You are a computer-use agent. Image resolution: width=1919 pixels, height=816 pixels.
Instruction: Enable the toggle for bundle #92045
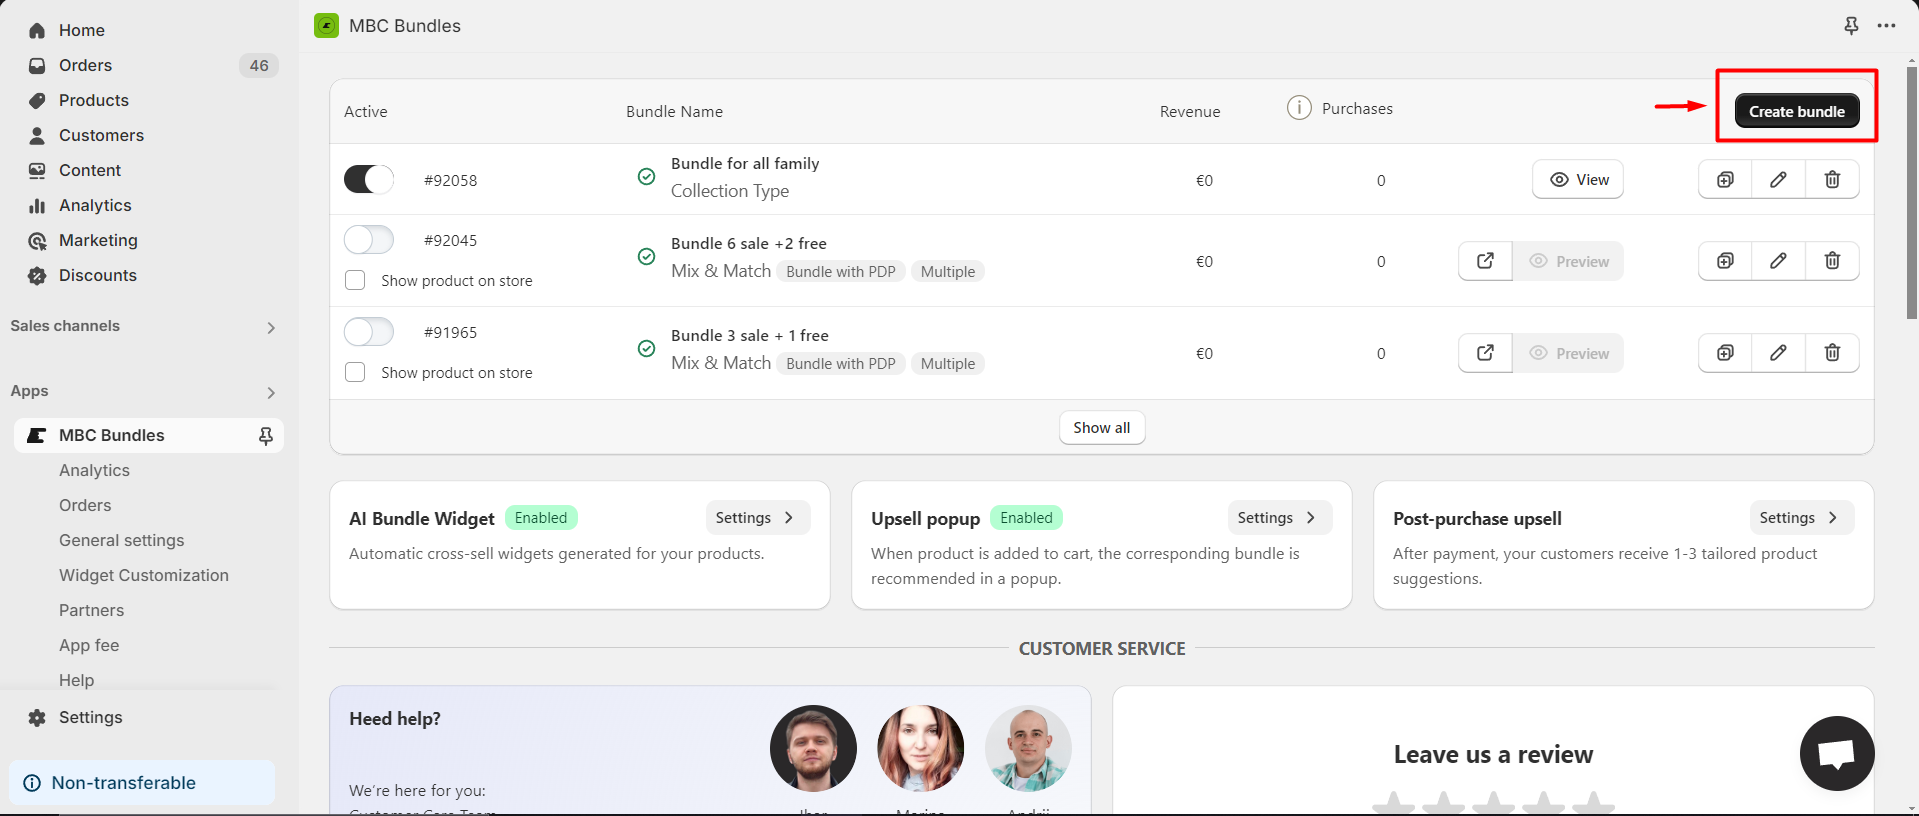369,240
